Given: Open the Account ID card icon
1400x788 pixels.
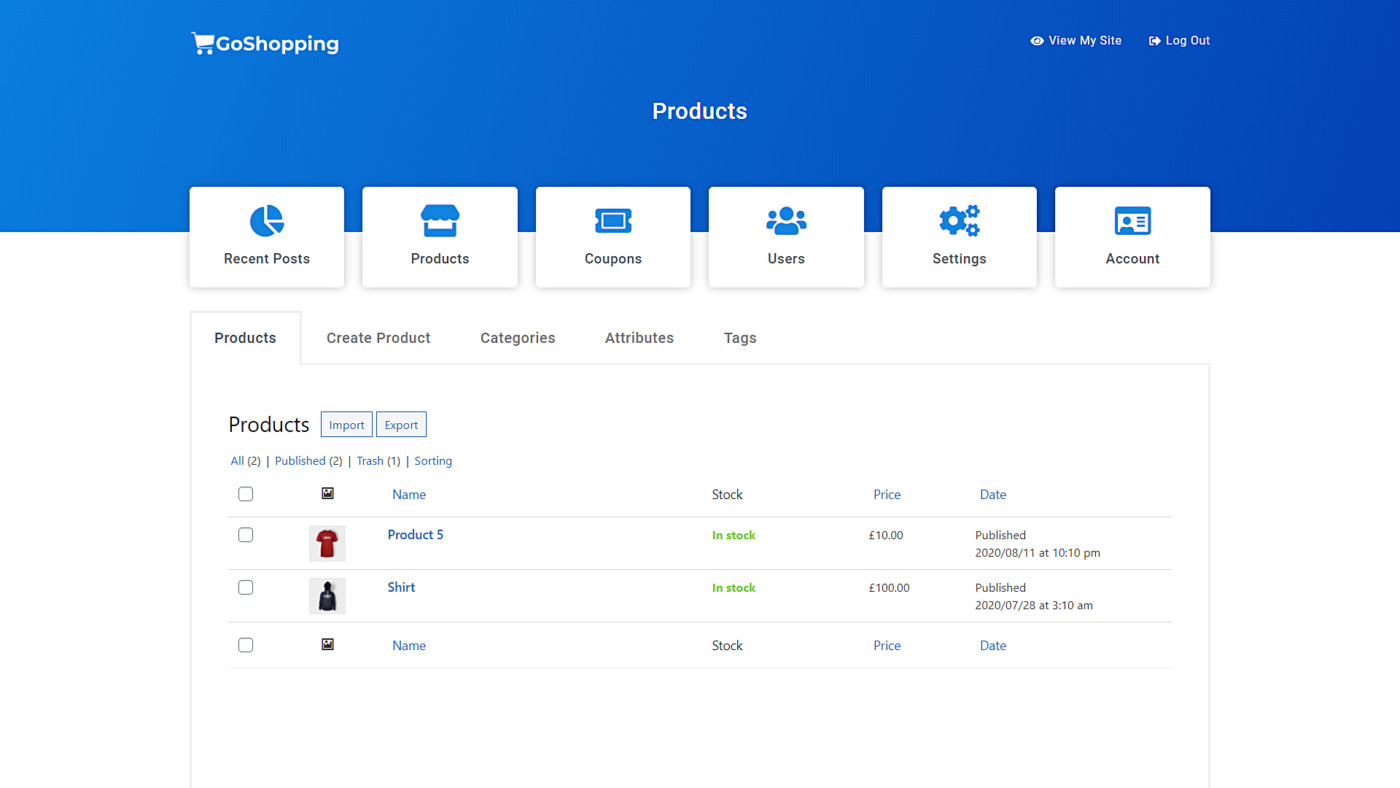Looking at the screenshot, I should point(1132,237).
